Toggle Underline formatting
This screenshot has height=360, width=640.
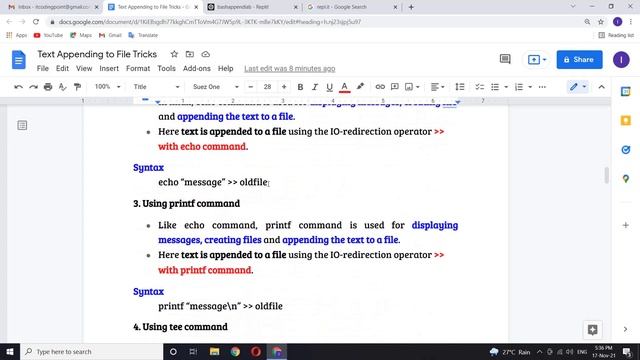(x=329, y=87)
